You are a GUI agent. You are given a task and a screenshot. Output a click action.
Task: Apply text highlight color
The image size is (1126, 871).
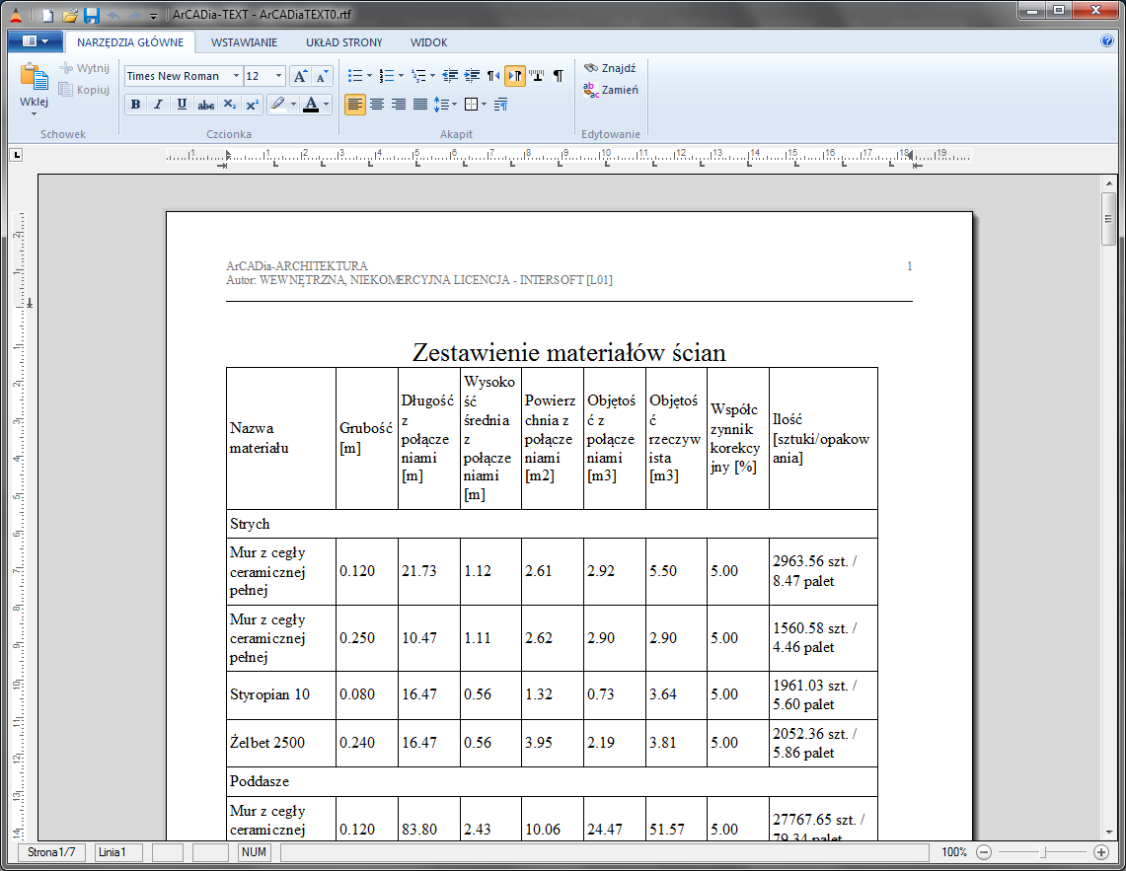coord(278,105)
